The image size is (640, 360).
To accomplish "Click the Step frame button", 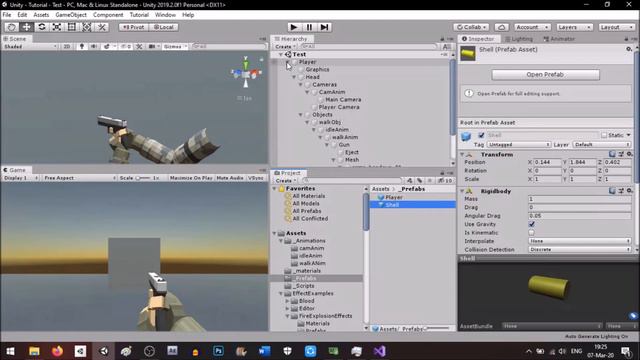I will click(324, 27).
